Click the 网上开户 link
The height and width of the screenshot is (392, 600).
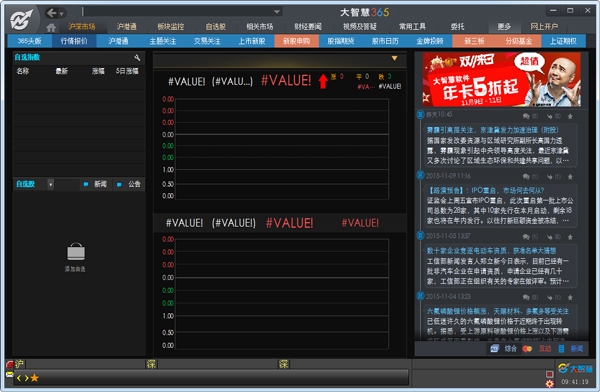(x=544, y=26)
